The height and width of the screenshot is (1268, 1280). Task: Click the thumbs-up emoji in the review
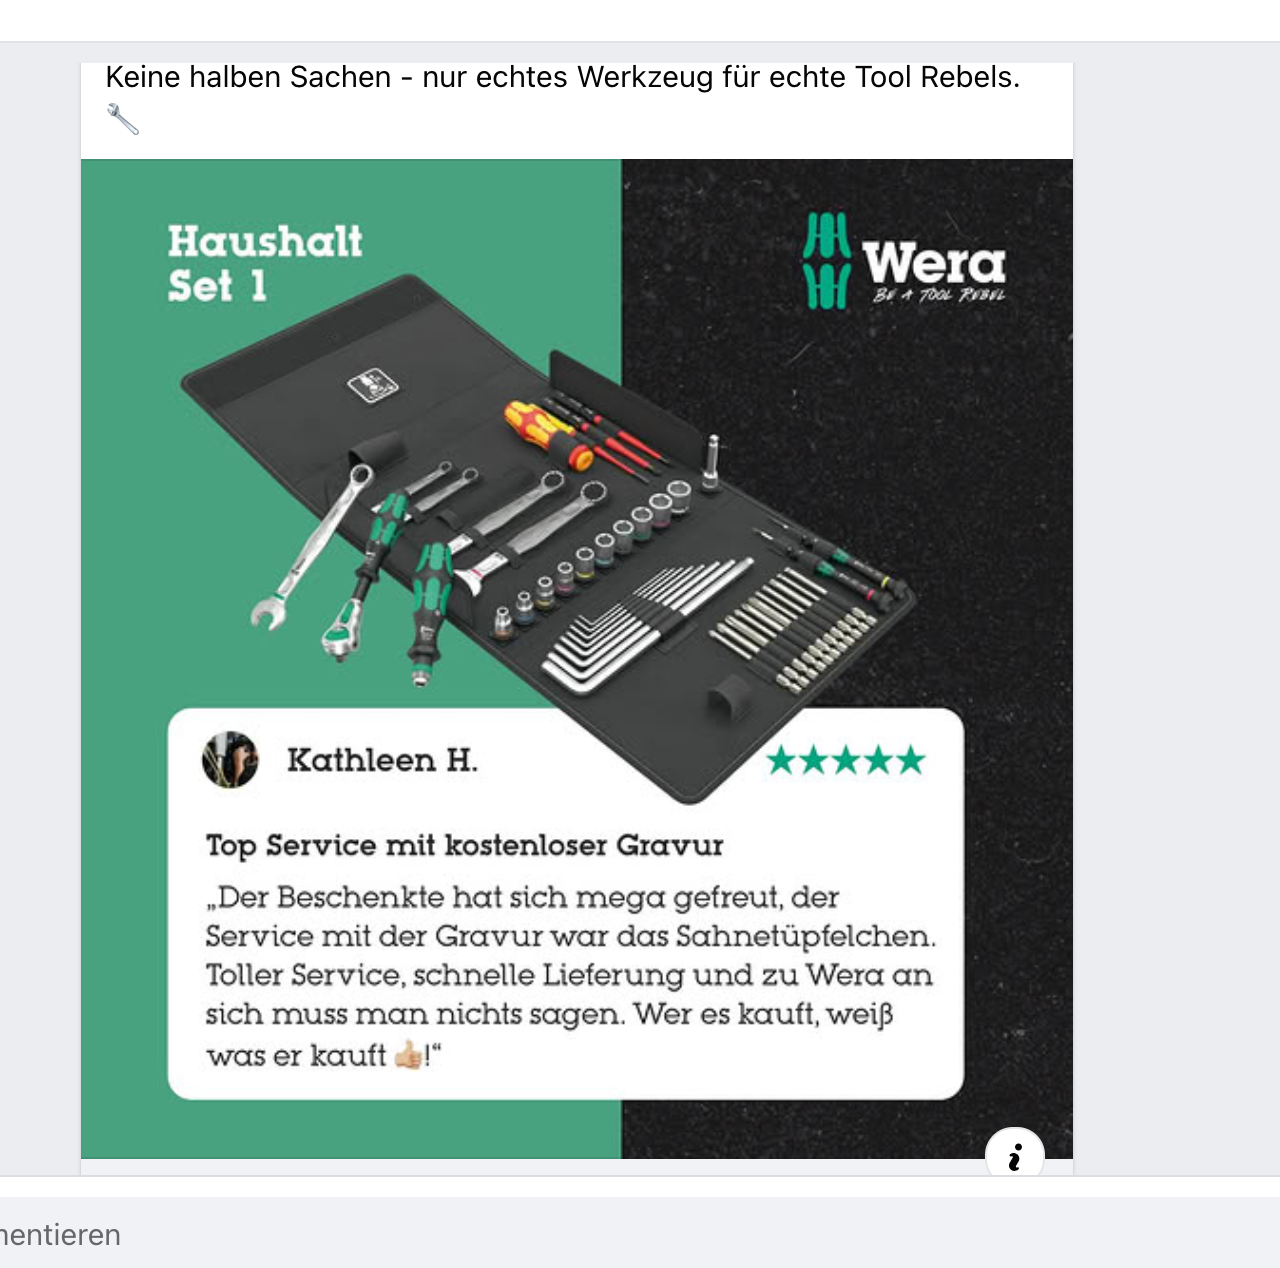click(x=408, y=1055)
